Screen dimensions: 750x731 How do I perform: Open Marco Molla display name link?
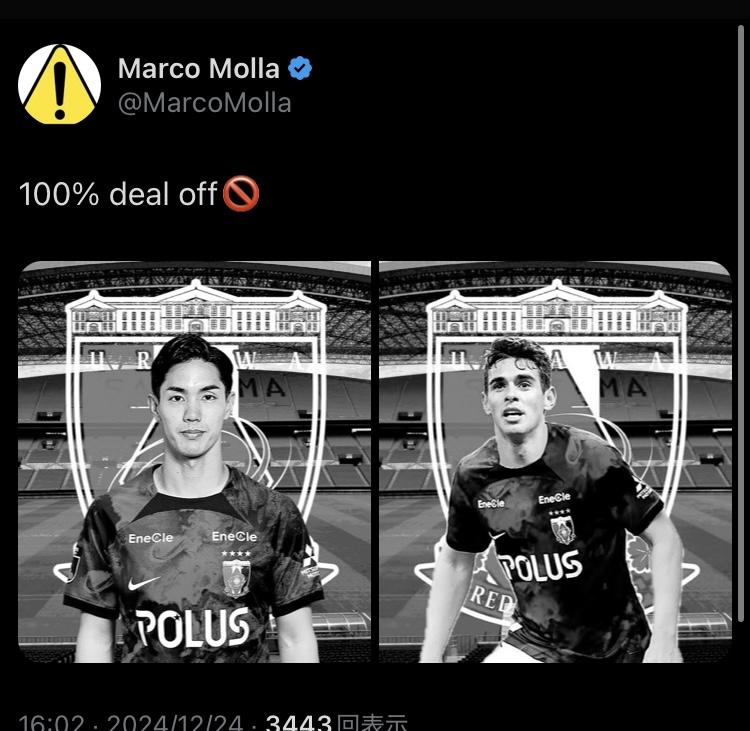coord(199,68)
